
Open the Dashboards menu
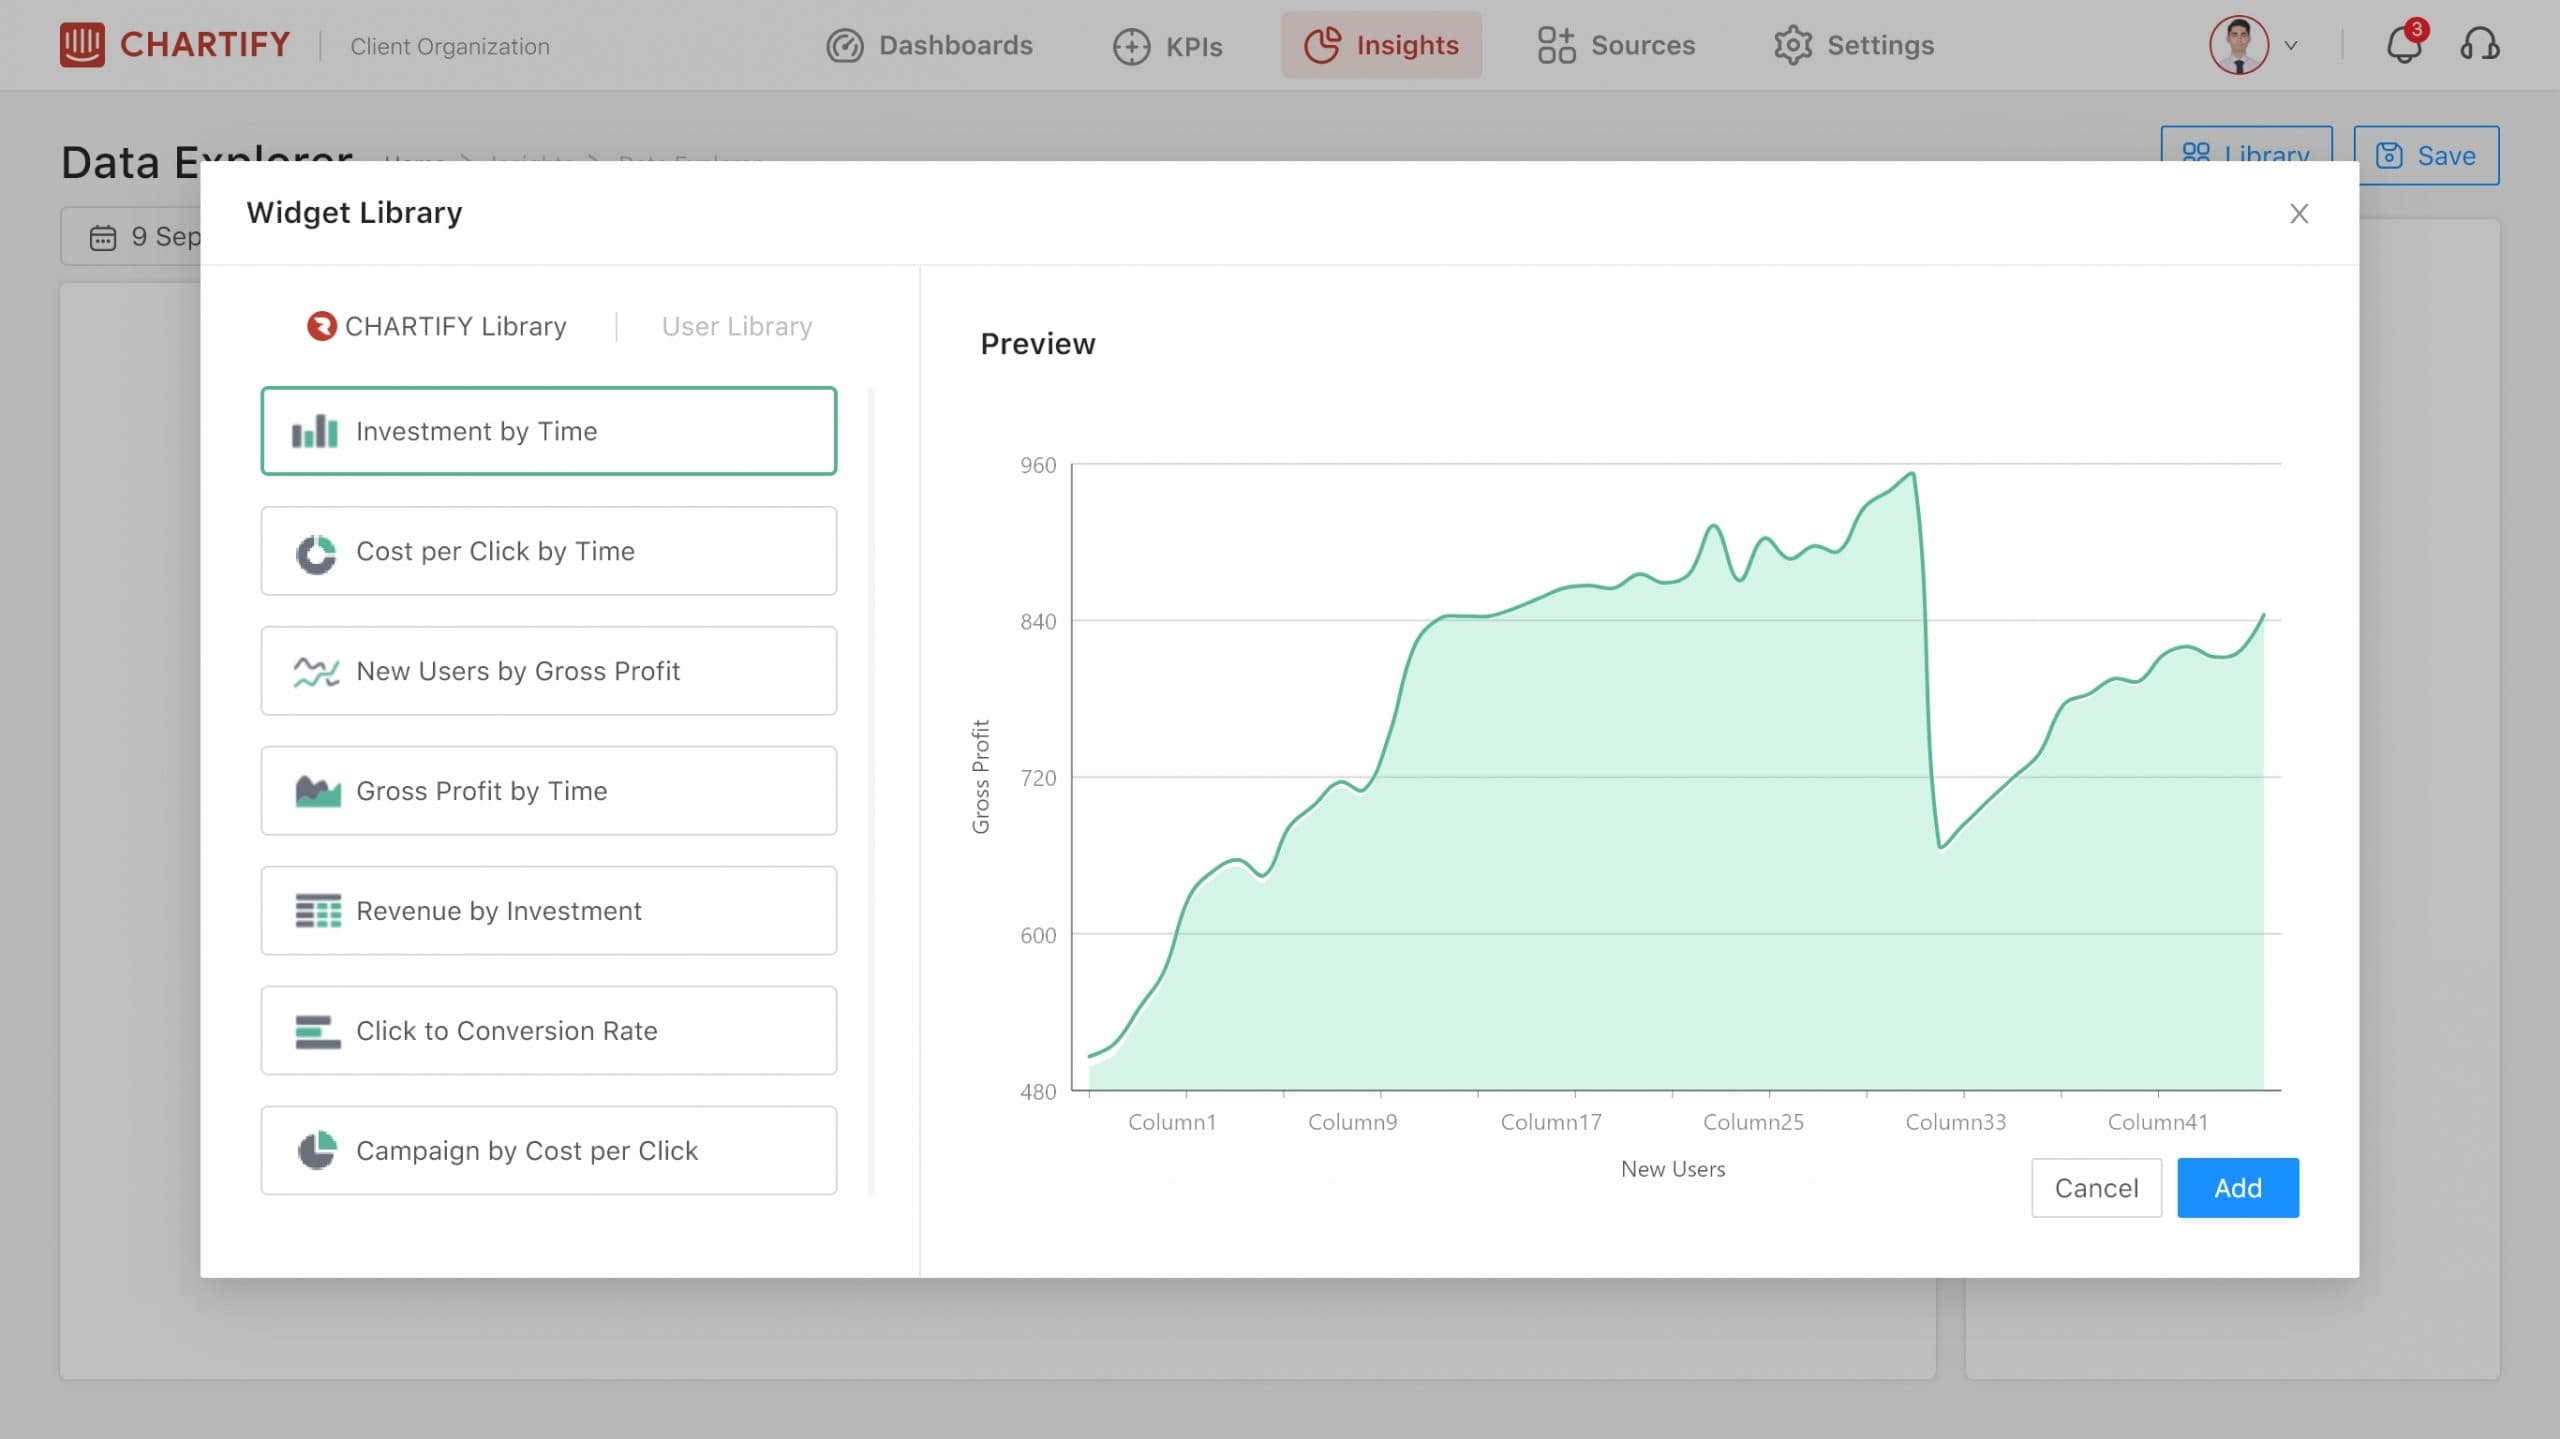pos(929,46)
